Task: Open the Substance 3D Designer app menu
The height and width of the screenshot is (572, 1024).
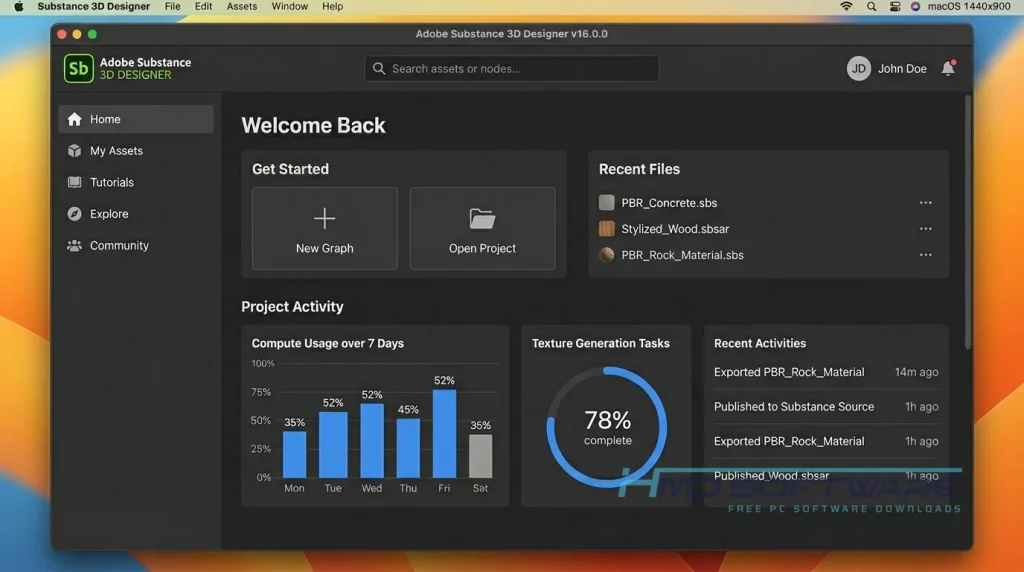Action: coord(93,7)
